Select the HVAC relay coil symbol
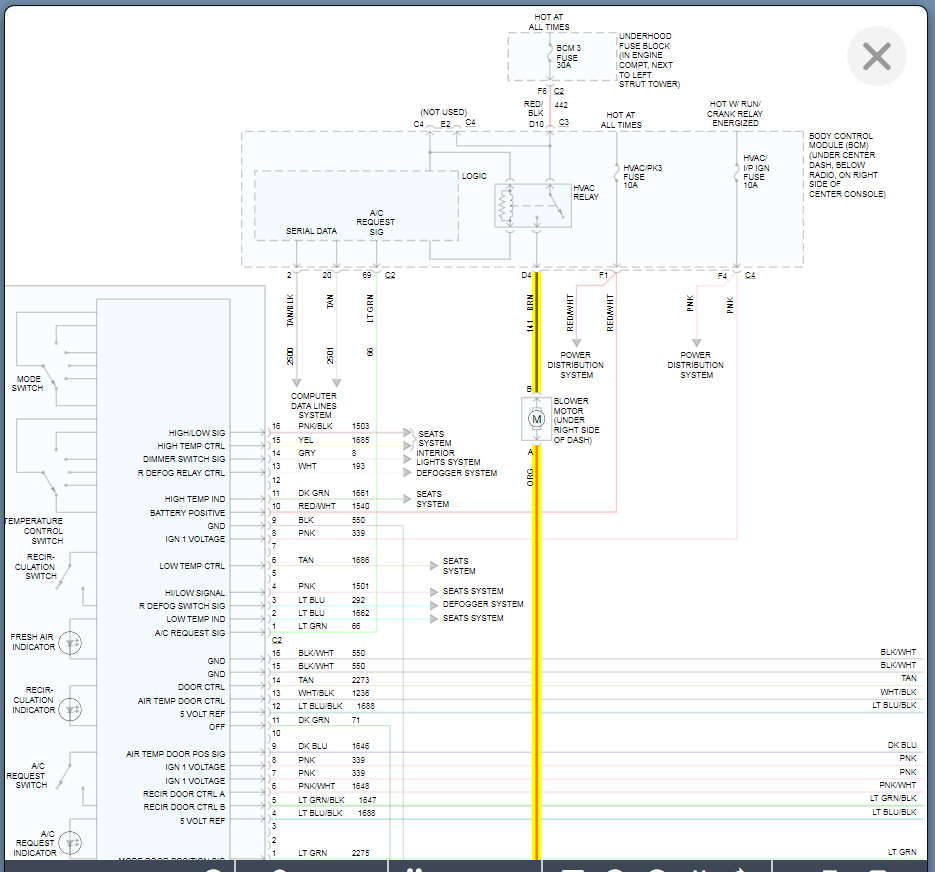This screenshot has width=935, height=872. 504,205
